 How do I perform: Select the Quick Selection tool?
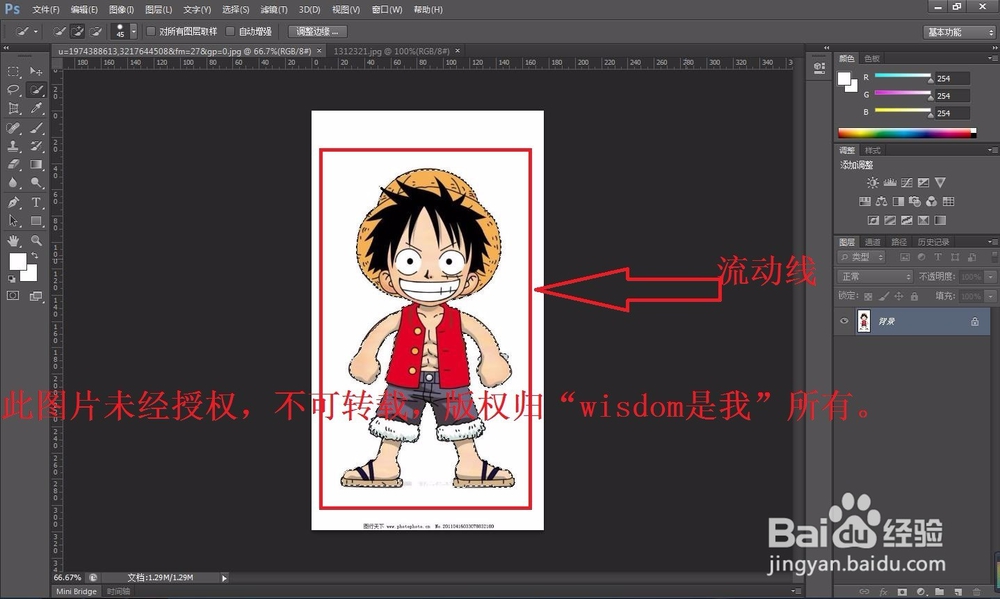(34, 89)
